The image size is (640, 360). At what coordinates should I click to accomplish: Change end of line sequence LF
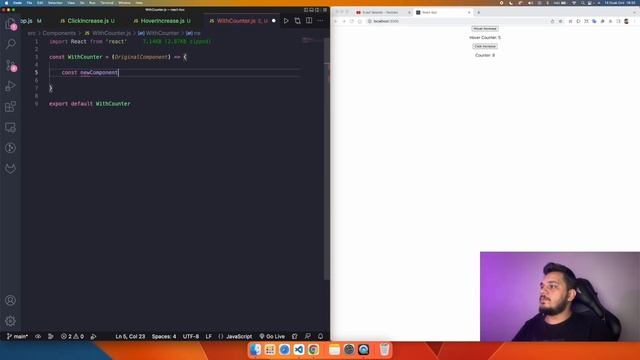[209, 336]
